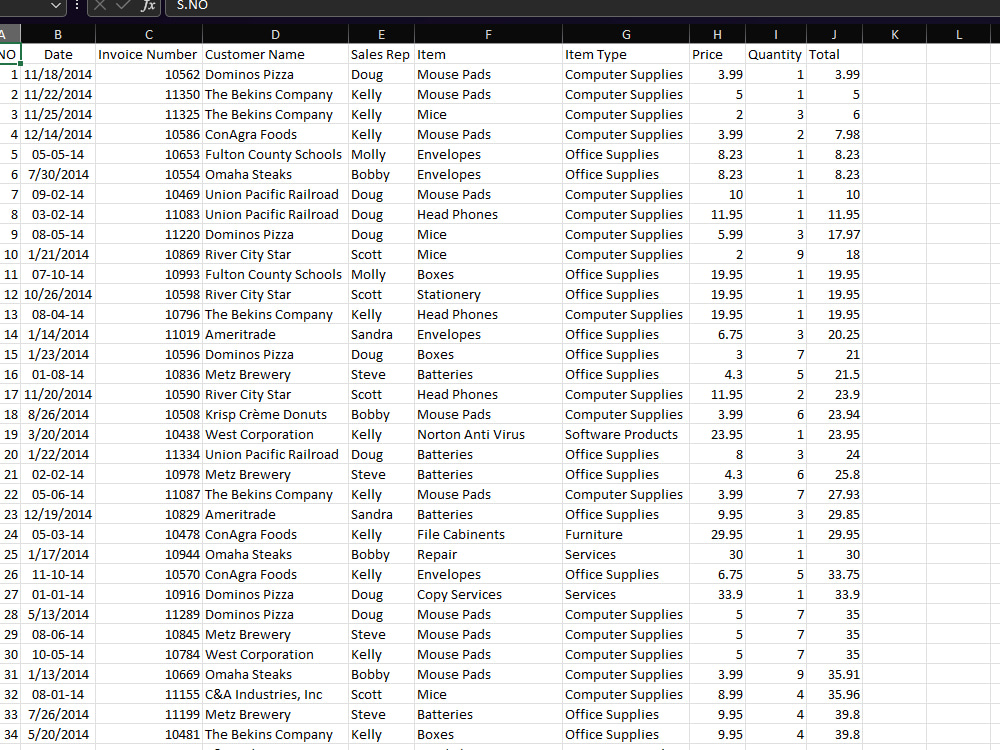1000x750 pixels.
Task: Select column D header
Action: (x=275, y=34)
